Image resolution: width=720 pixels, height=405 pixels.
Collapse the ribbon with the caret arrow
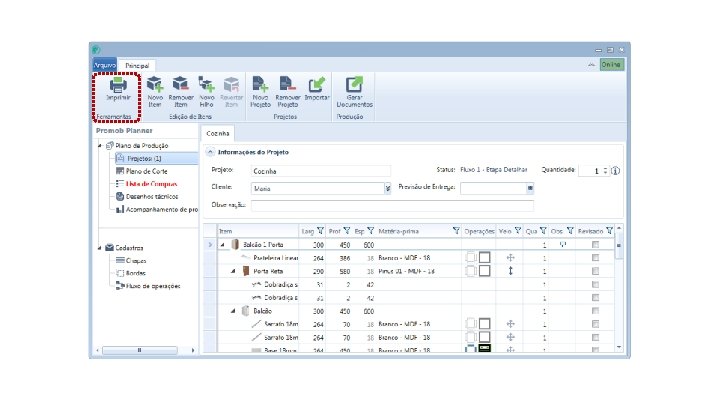point(591,65)
